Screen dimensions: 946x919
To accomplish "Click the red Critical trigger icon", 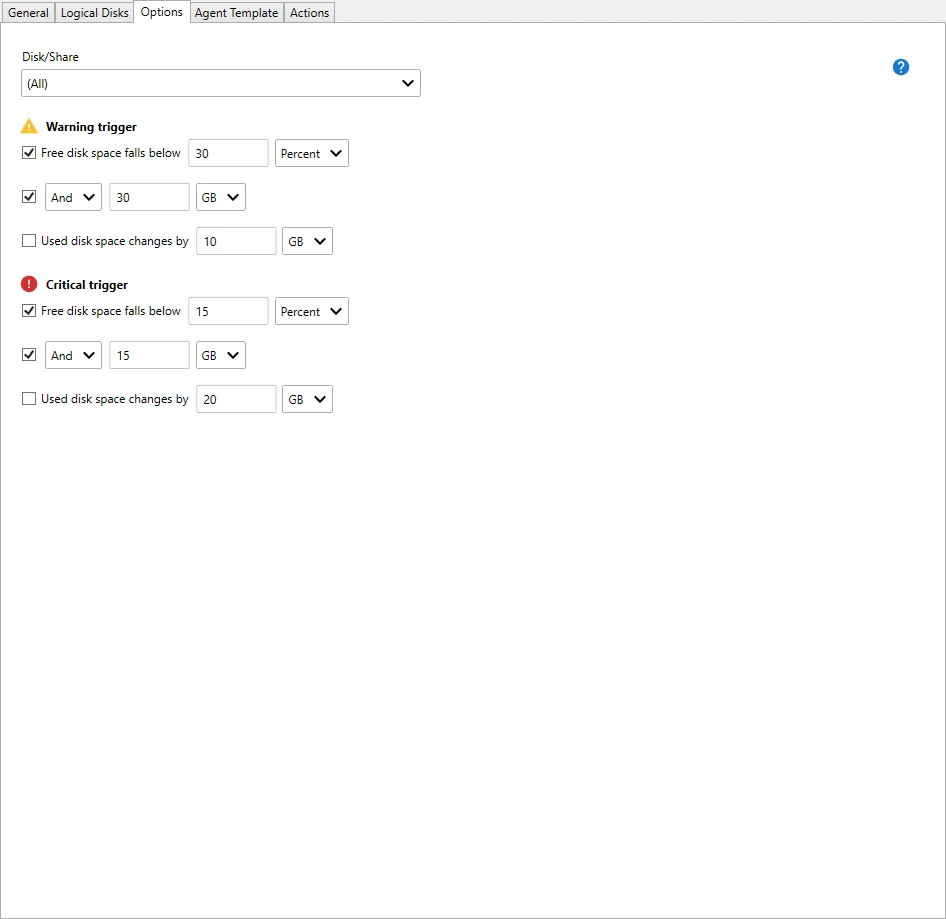I will tap(29, 285).
